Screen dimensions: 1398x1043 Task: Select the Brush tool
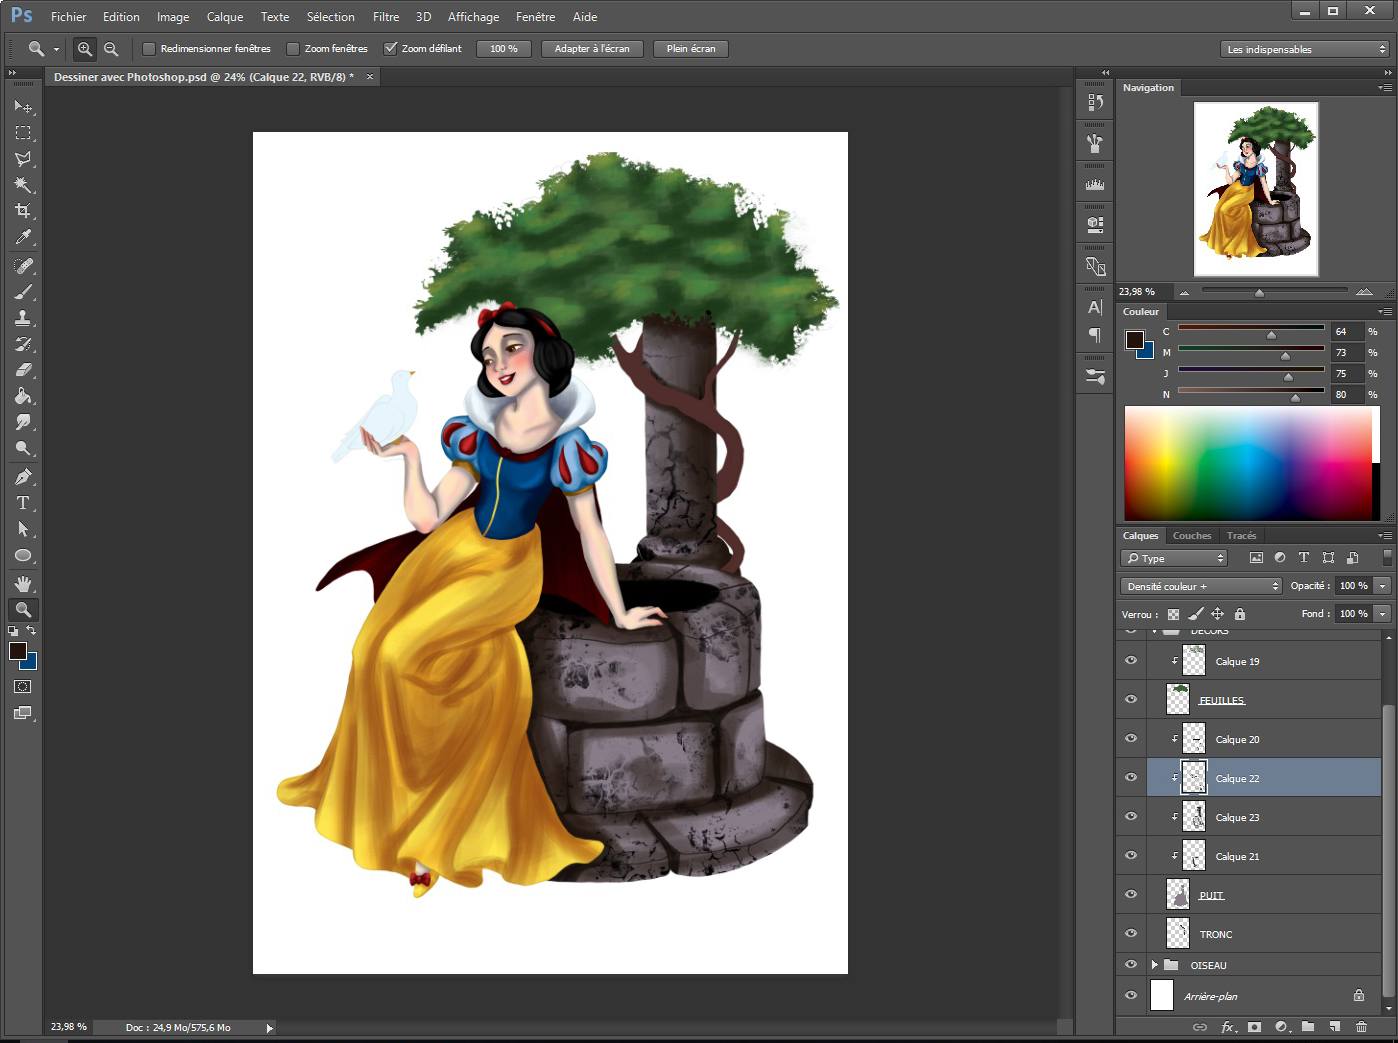(x=22, y=291)
